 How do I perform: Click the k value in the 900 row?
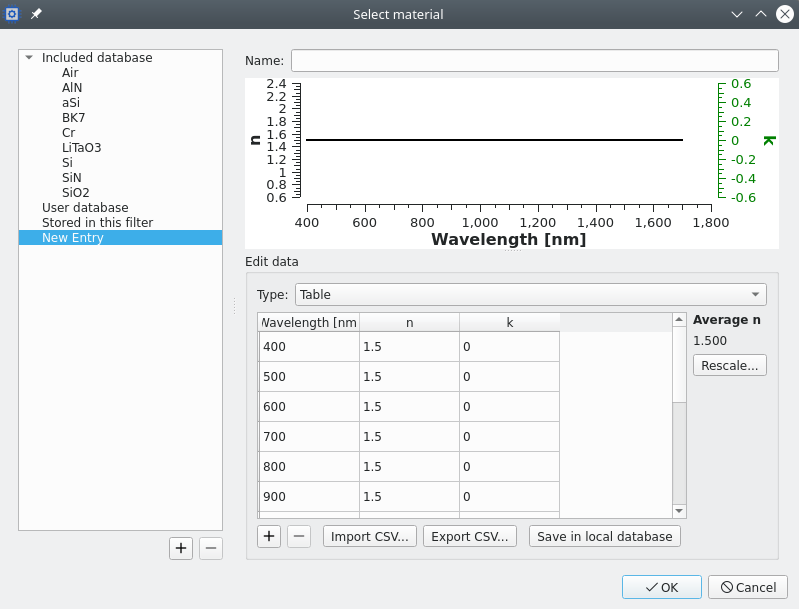(510, 497)
